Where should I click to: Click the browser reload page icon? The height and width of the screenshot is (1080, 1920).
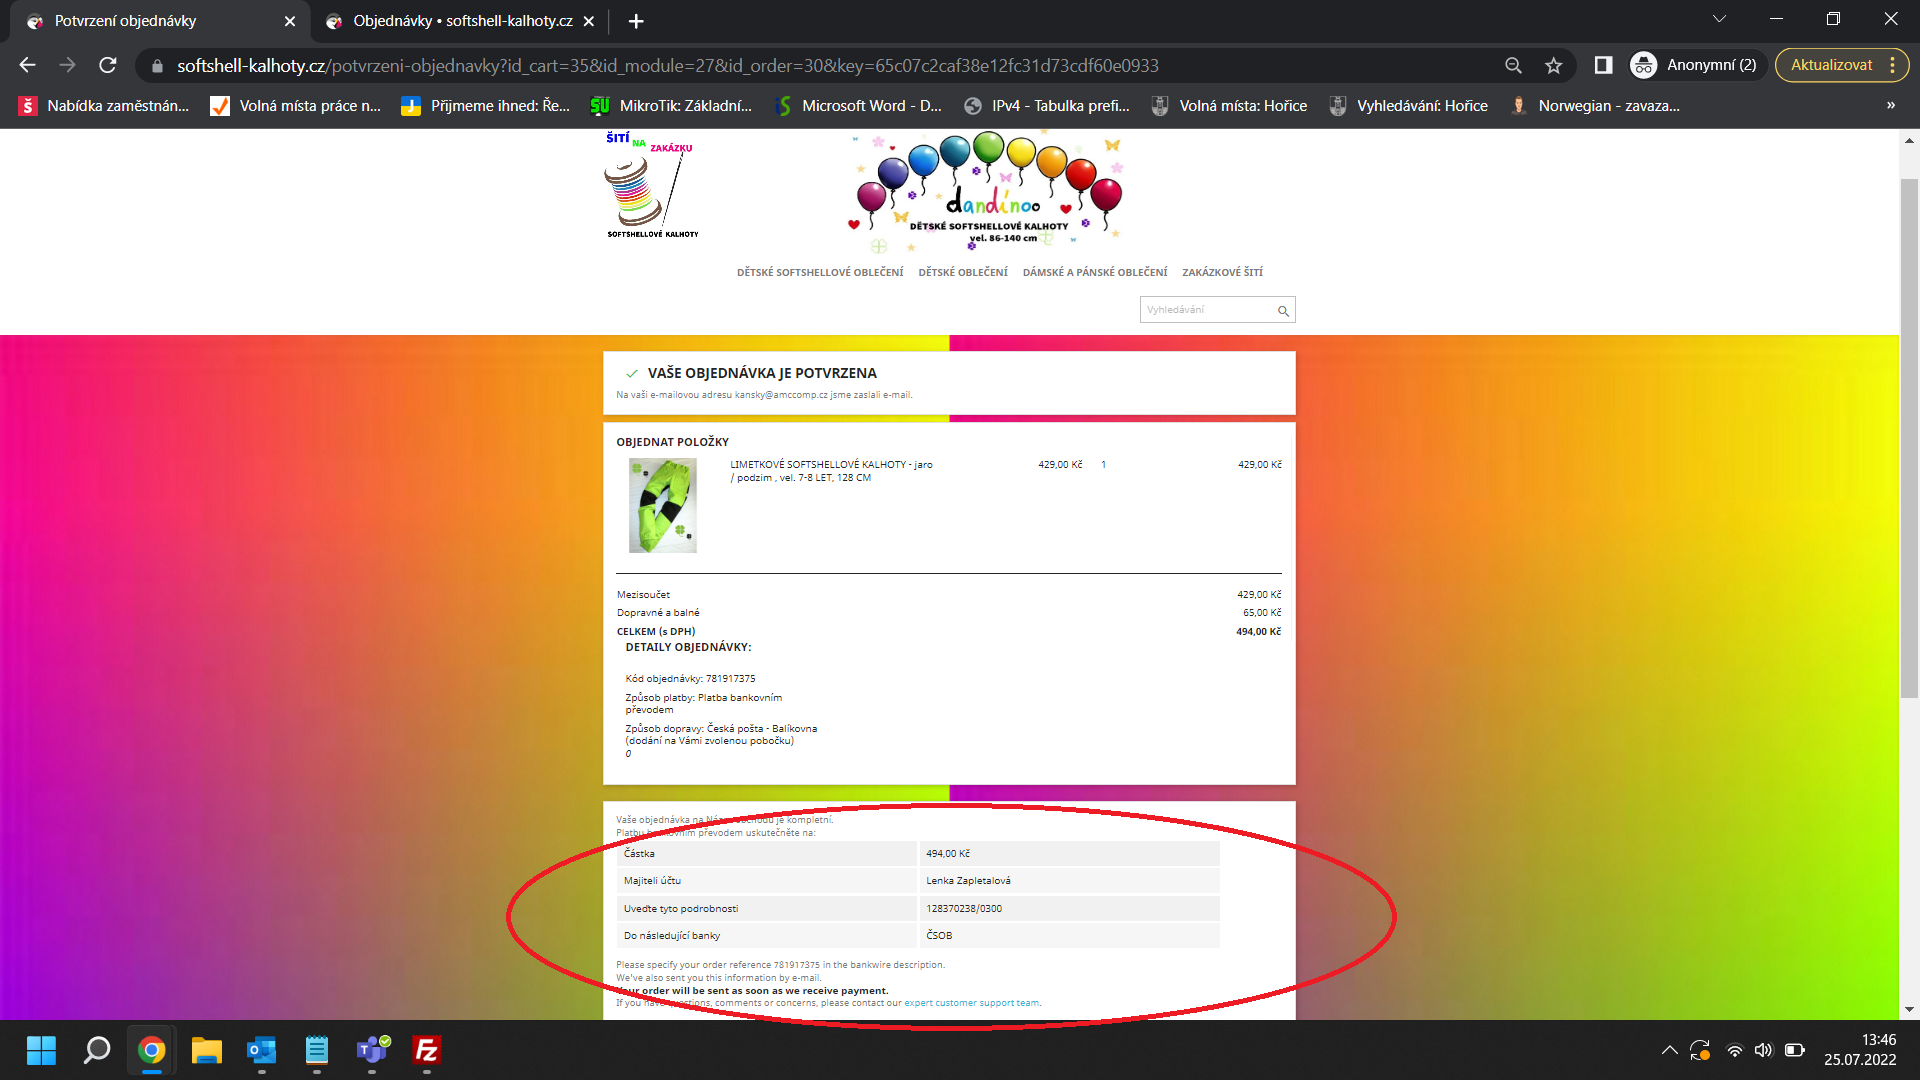point(108,65)
